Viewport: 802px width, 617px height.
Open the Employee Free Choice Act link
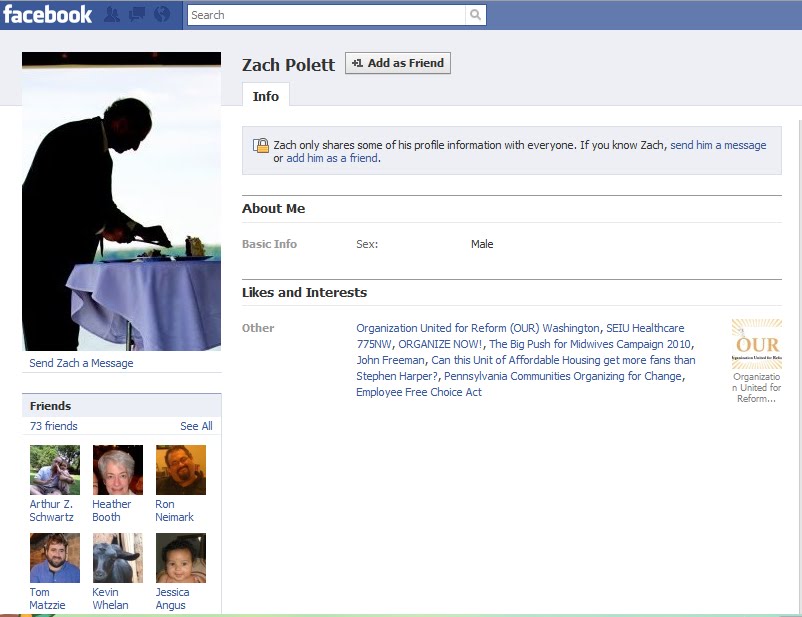point(419,392)
